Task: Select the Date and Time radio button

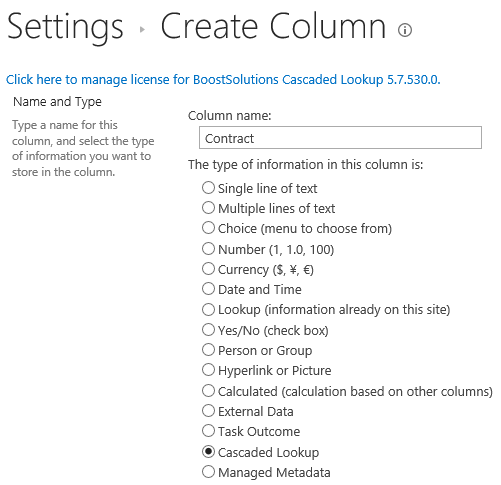Action: [208, 289]
